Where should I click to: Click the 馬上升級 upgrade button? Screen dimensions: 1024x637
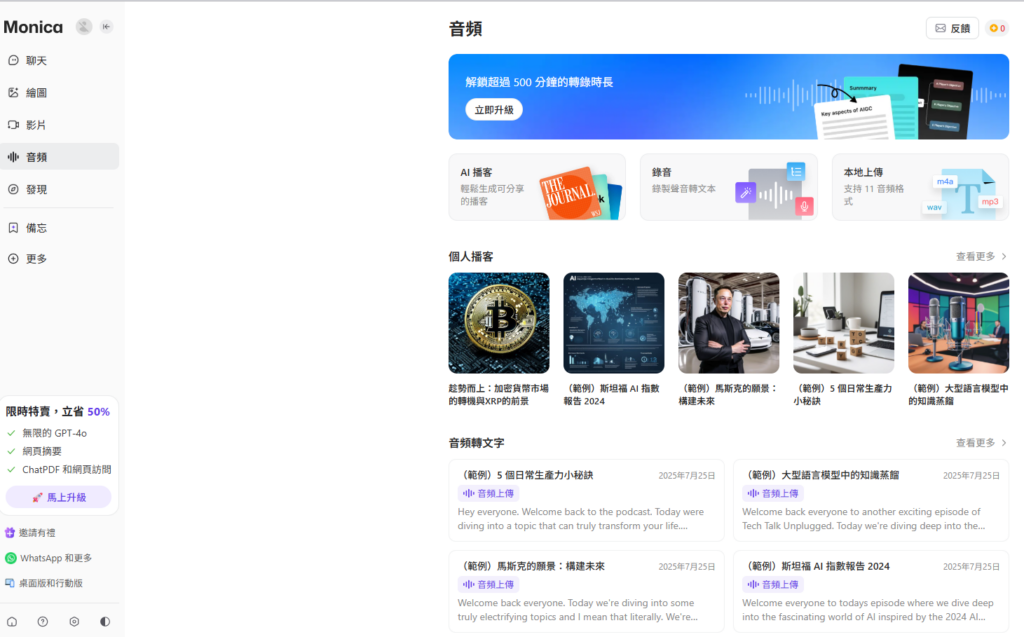[58, 498]
